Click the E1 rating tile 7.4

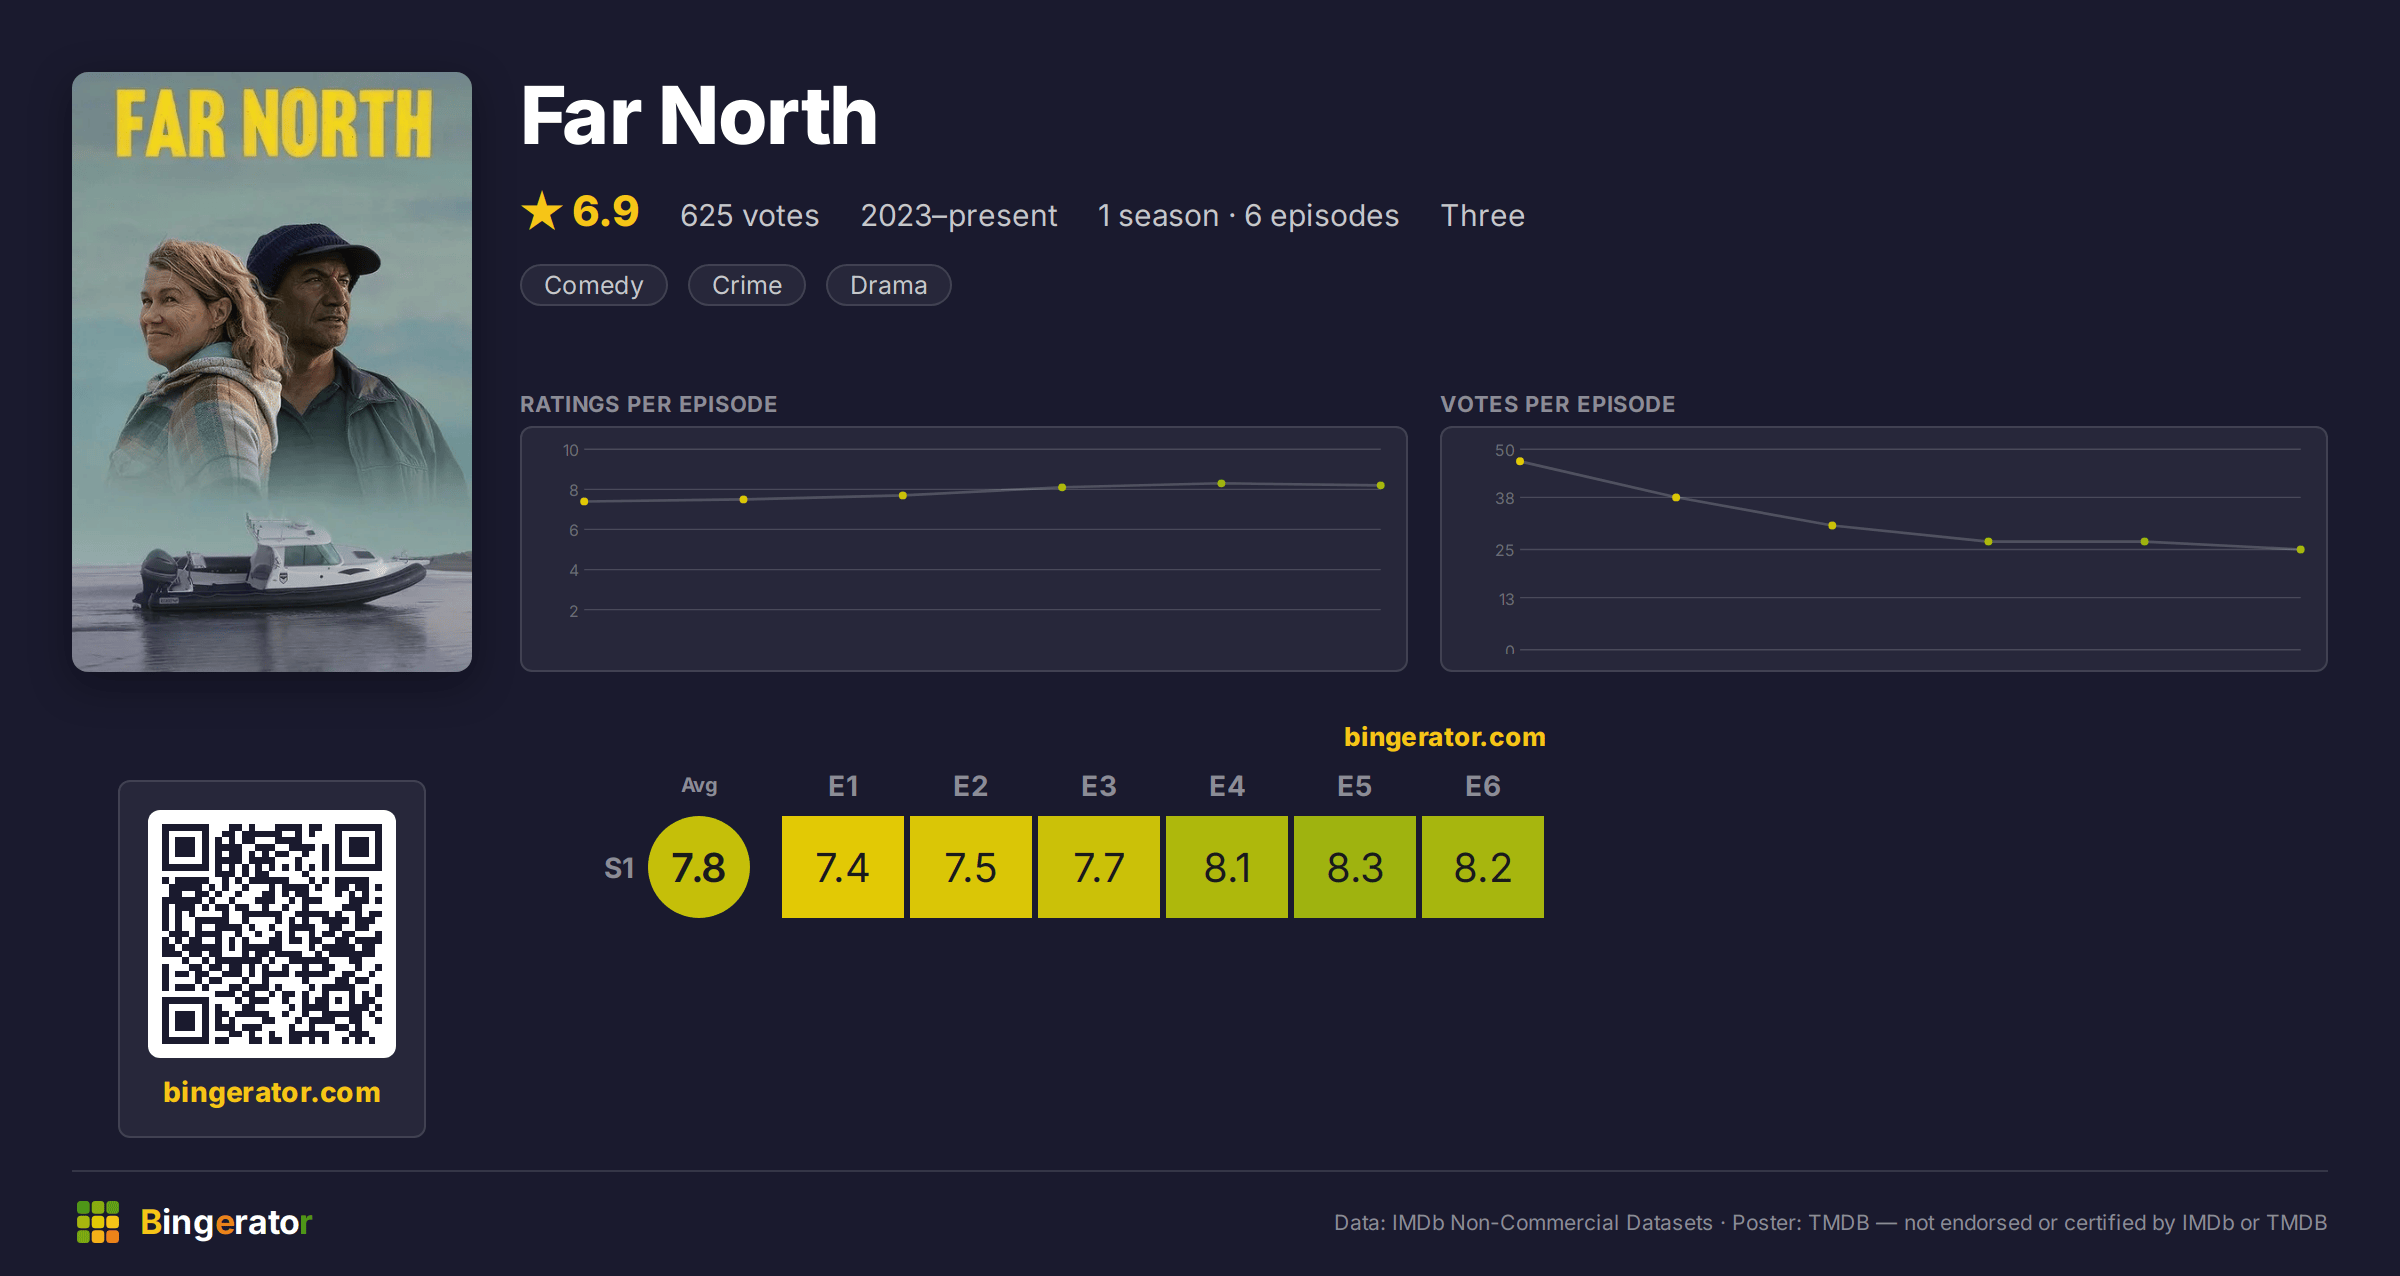(843, 867)
